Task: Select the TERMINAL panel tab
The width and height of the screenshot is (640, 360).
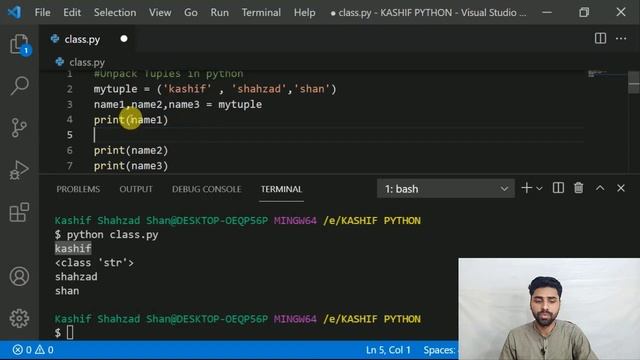Action: (x=281, y=189)
